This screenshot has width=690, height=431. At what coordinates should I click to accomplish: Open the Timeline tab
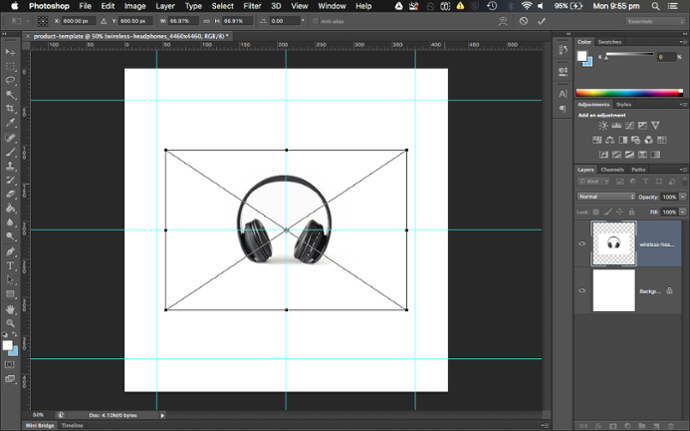(x=72, y=425)
